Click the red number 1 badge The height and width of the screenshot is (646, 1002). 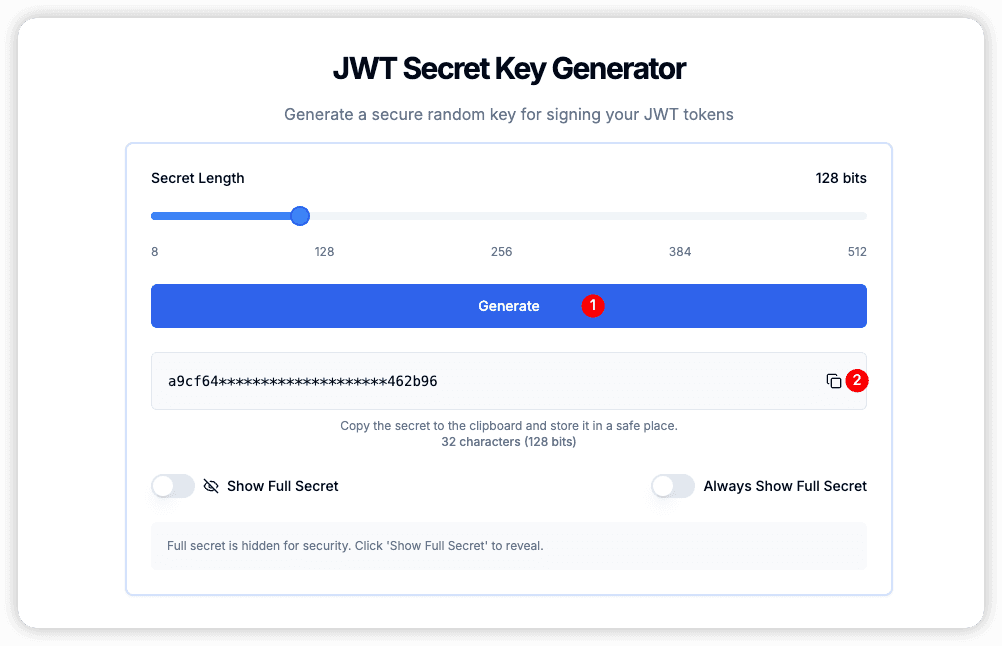(x=593, y=306)
